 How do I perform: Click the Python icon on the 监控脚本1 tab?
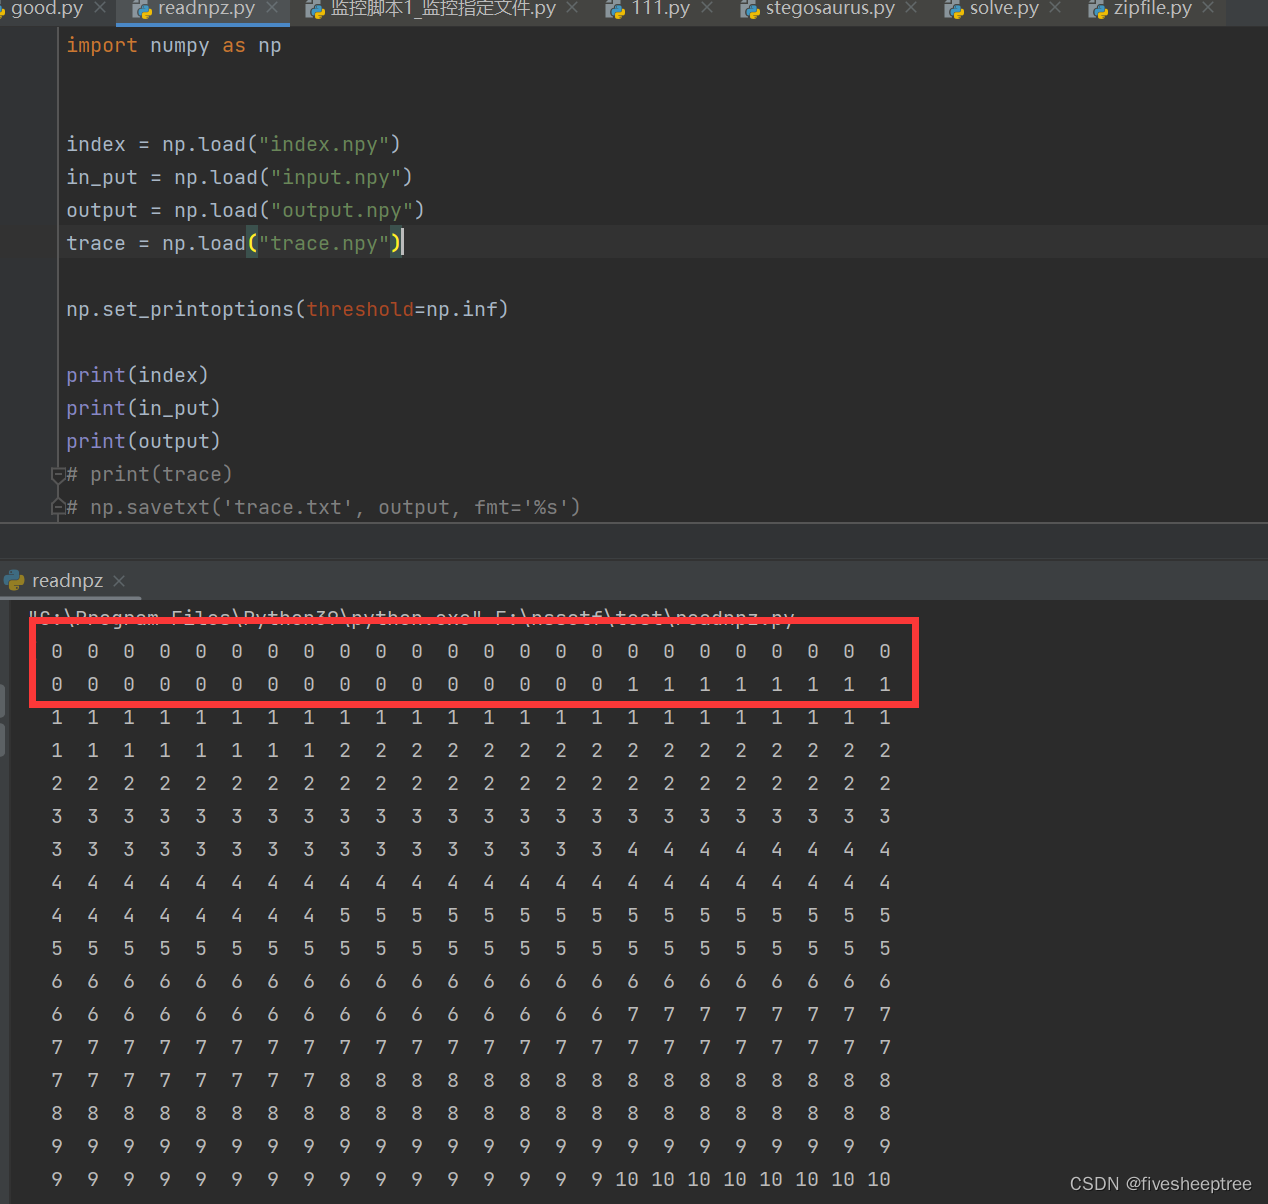pos(313,10)
